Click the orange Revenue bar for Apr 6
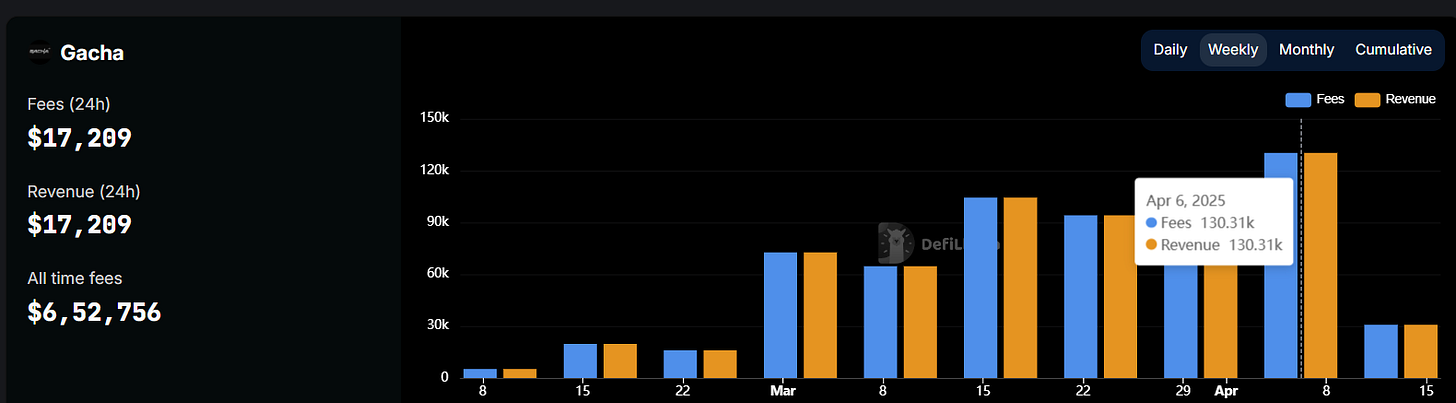This screenshot has height=403, width=1456. [1320, 265]
